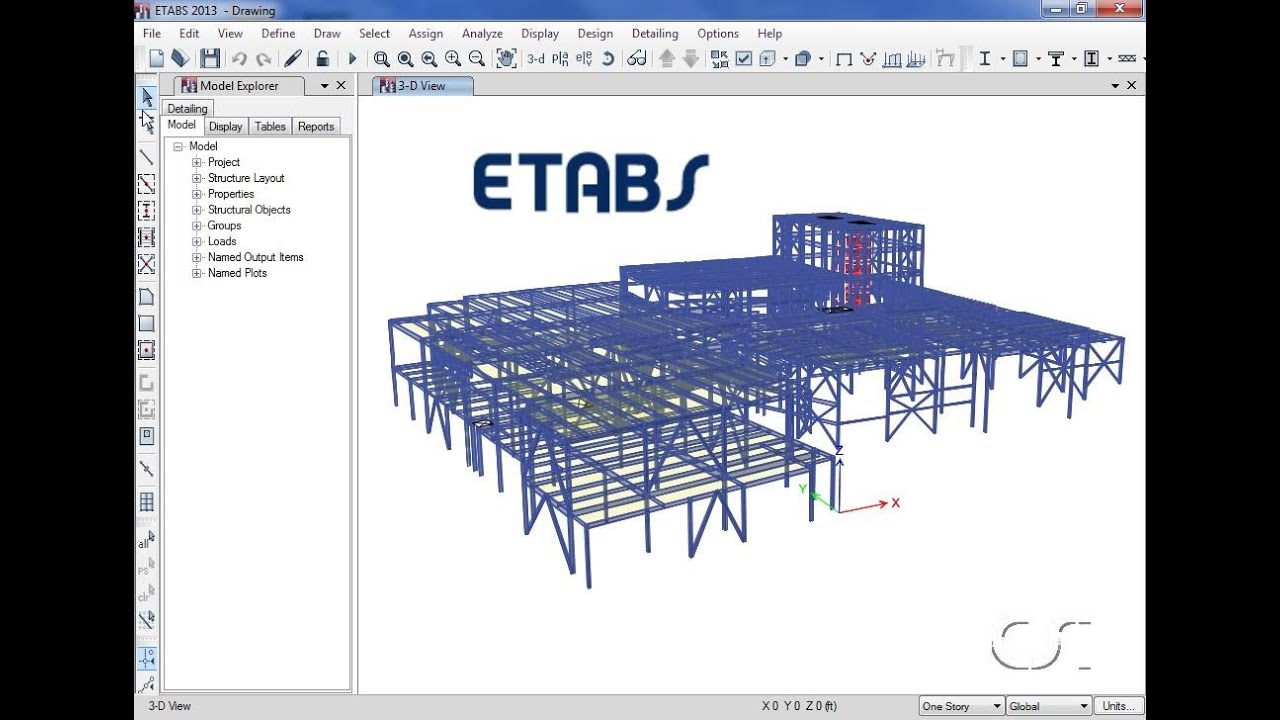Click the Units... button

(x=1119, y=706)
